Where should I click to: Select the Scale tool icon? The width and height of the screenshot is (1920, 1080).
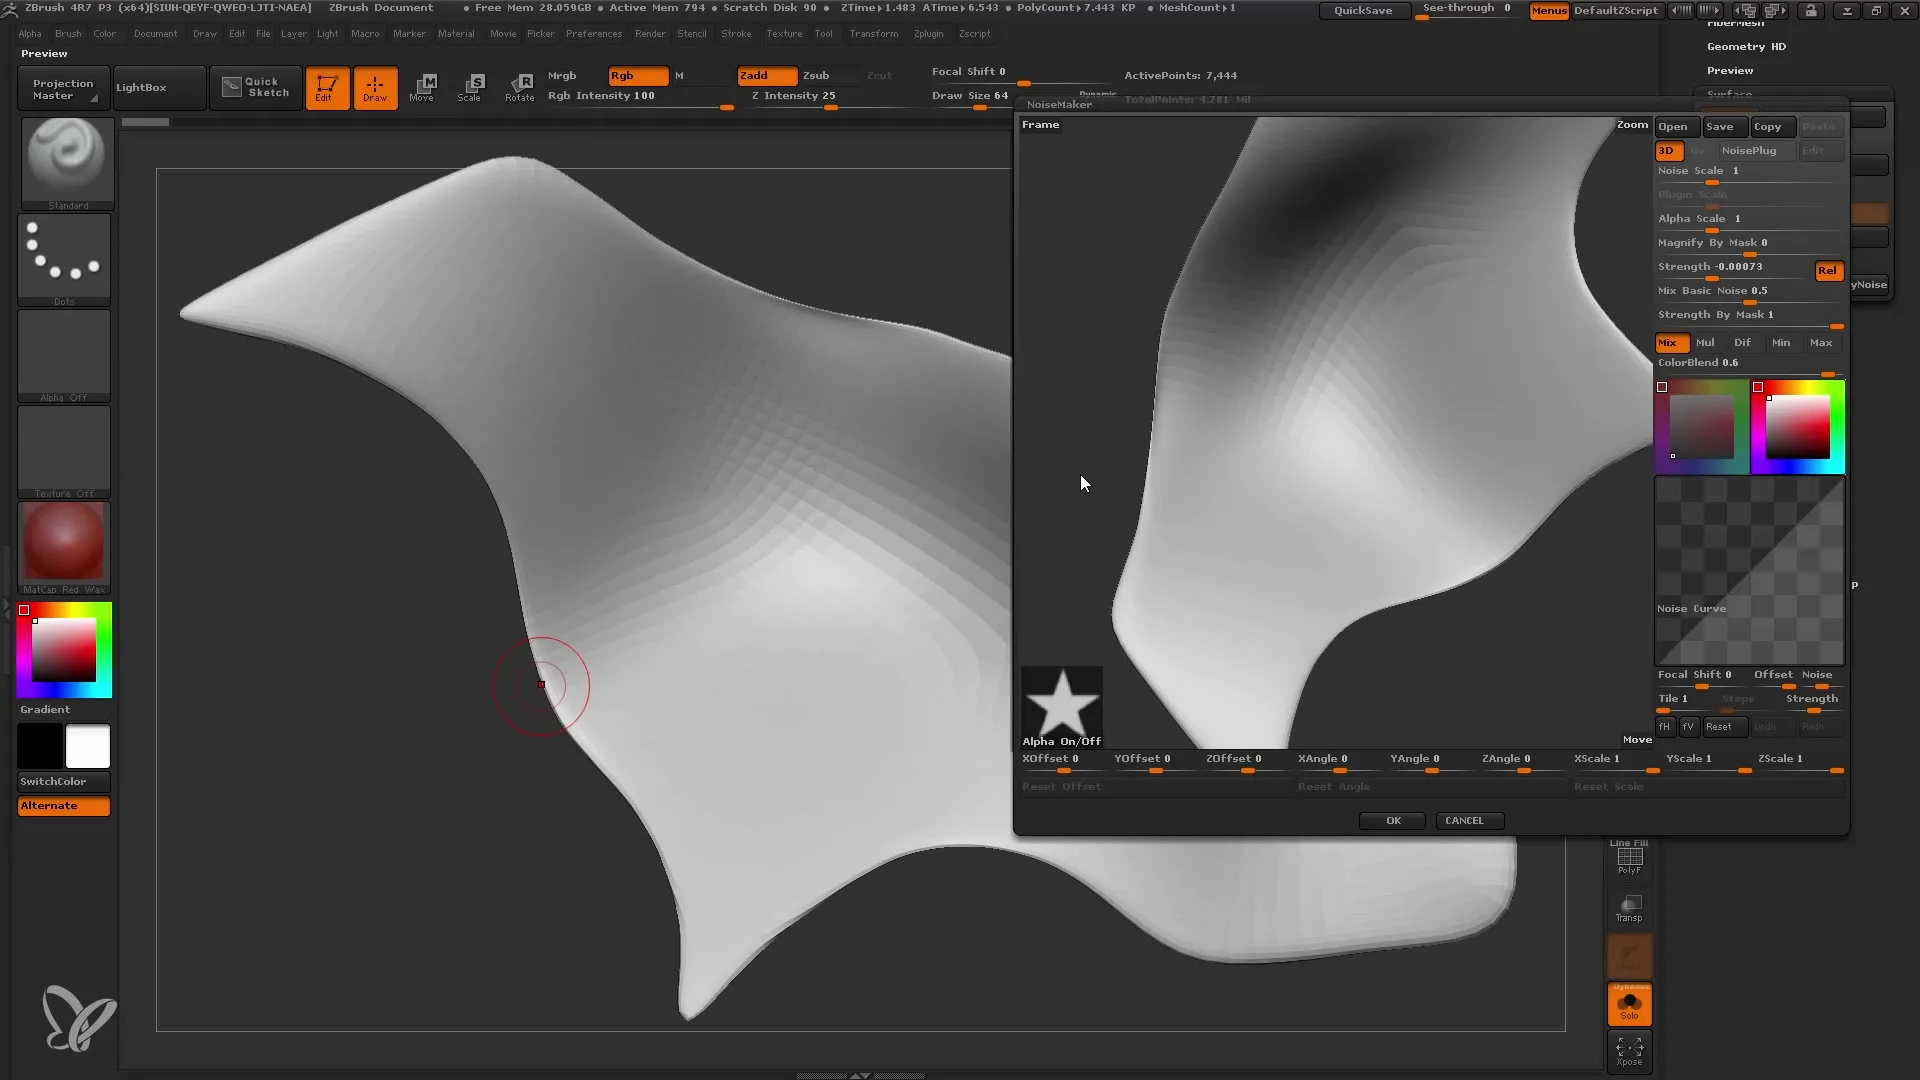coord(471,86)
